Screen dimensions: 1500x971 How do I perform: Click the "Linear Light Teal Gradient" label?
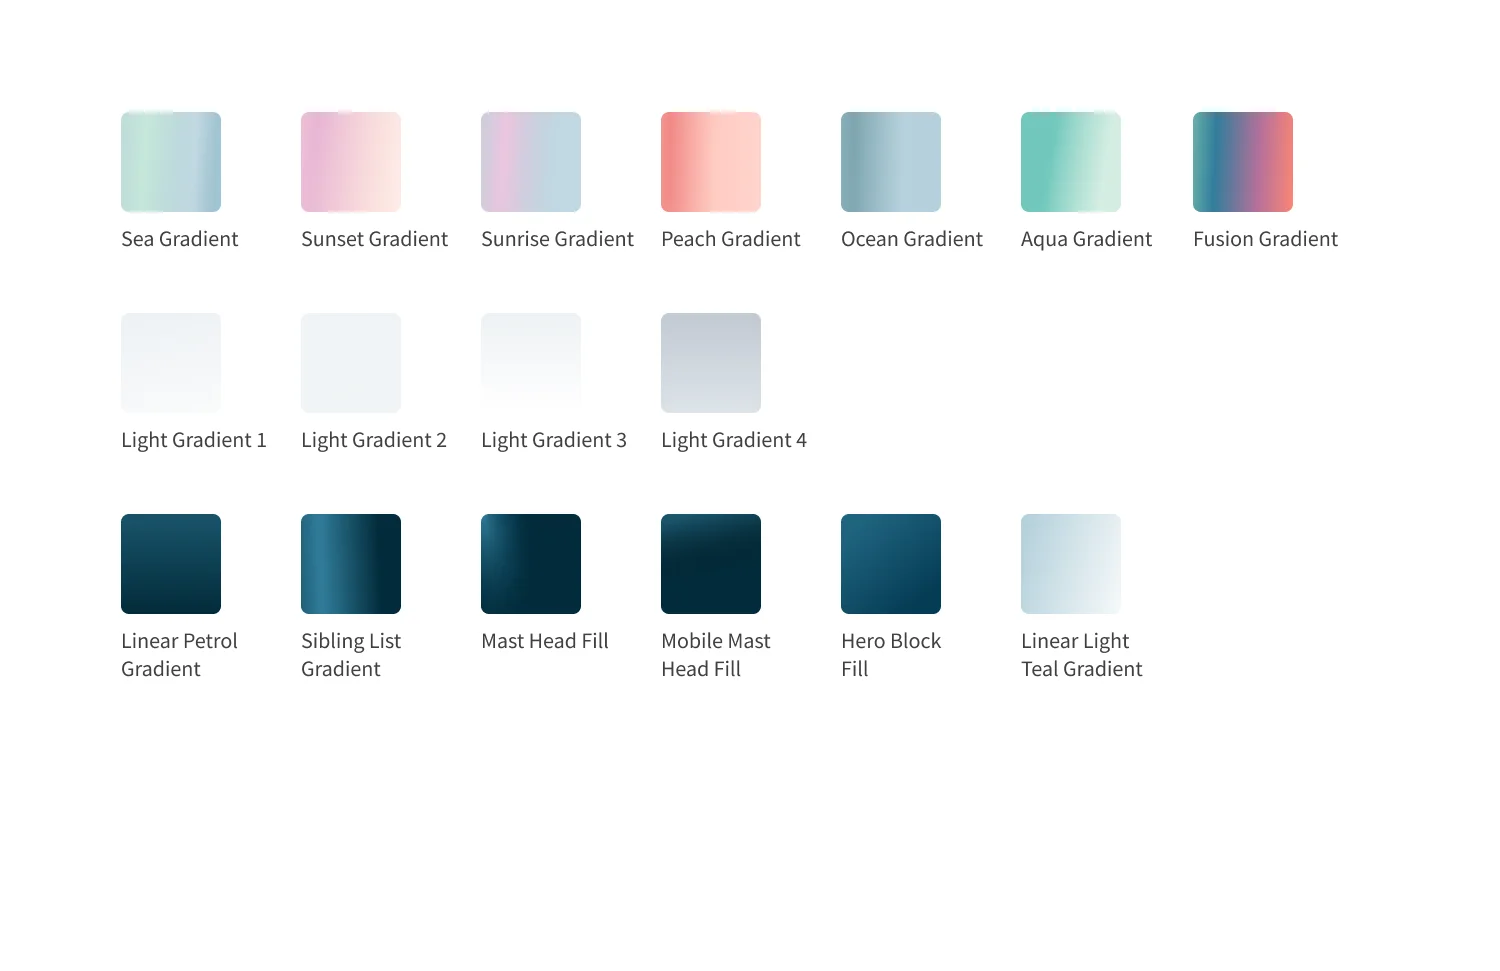pos(1082,655)
